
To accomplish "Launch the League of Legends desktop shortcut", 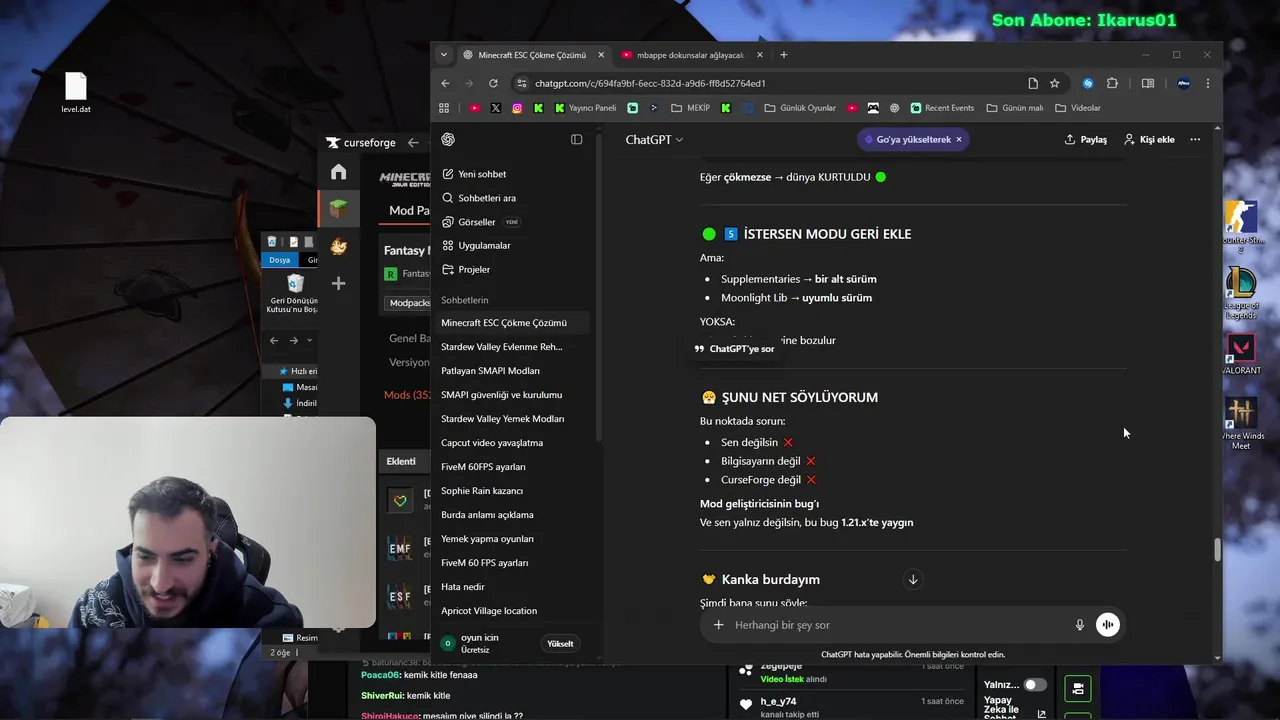I will [1241, 293].
